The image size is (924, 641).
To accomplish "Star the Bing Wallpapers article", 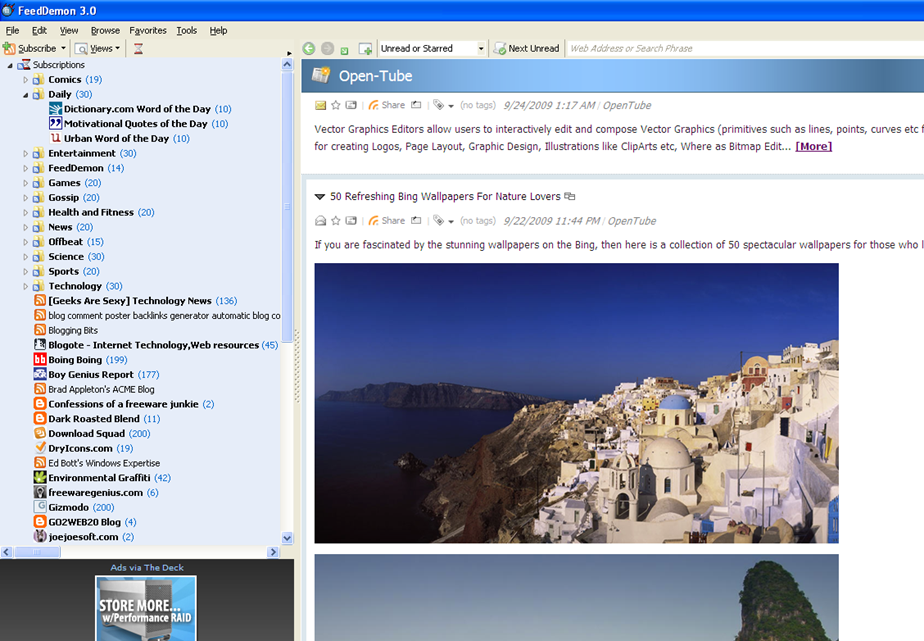I will pos(336,221).
